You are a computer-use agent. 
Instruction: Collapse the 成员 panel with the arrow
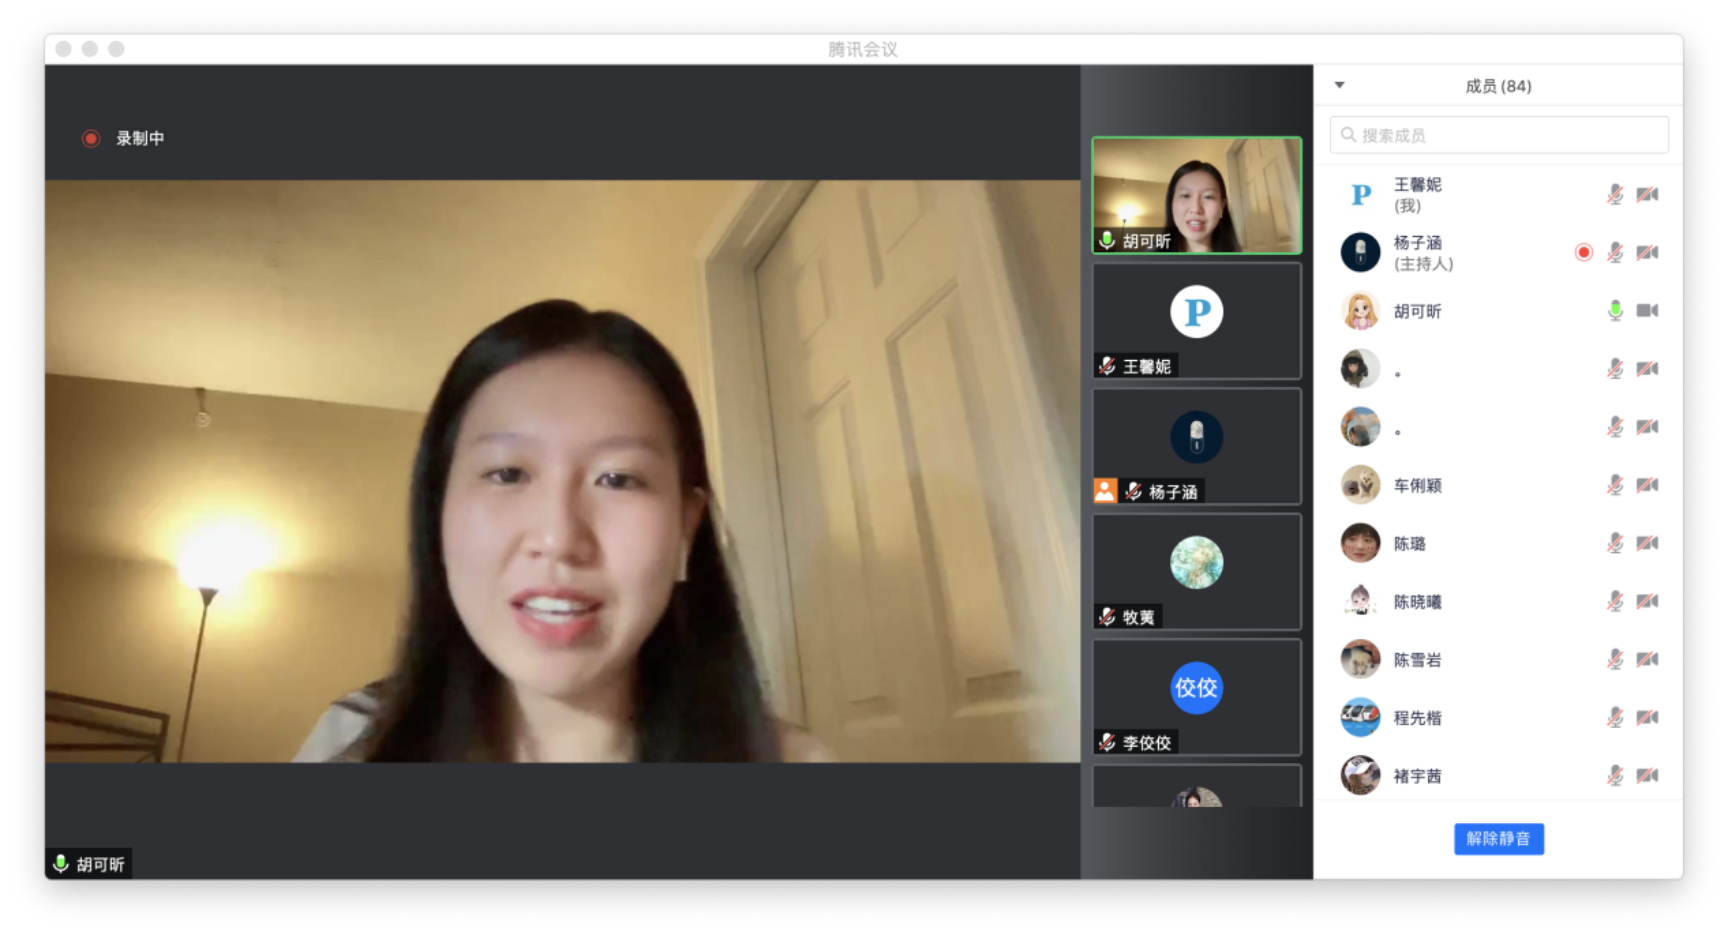tap(1340, 86)
